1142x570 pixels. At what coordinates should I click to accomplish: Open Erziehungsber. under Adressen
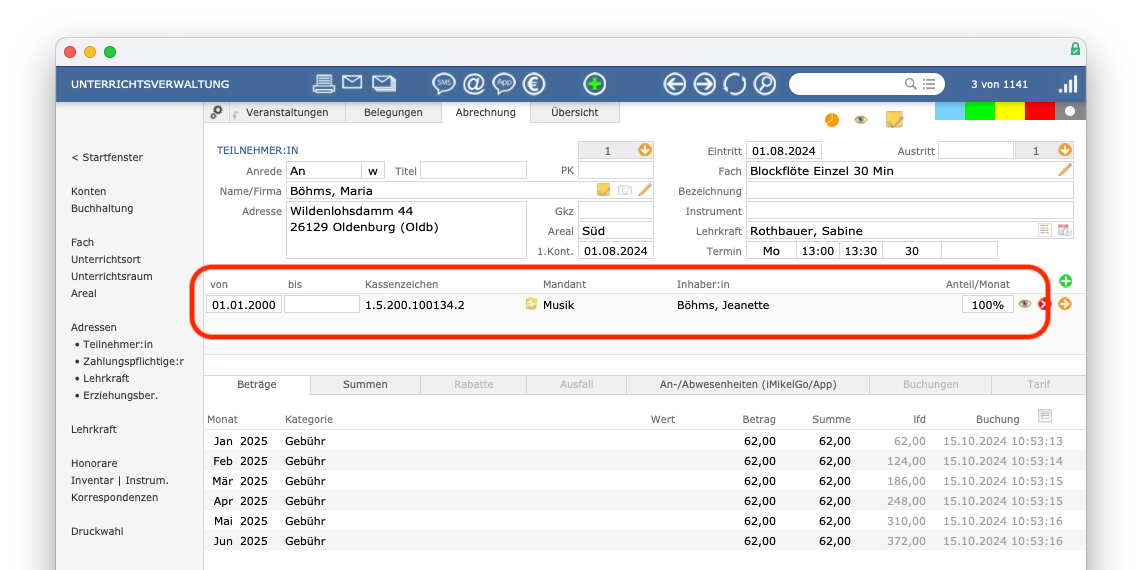coord(120,395)
